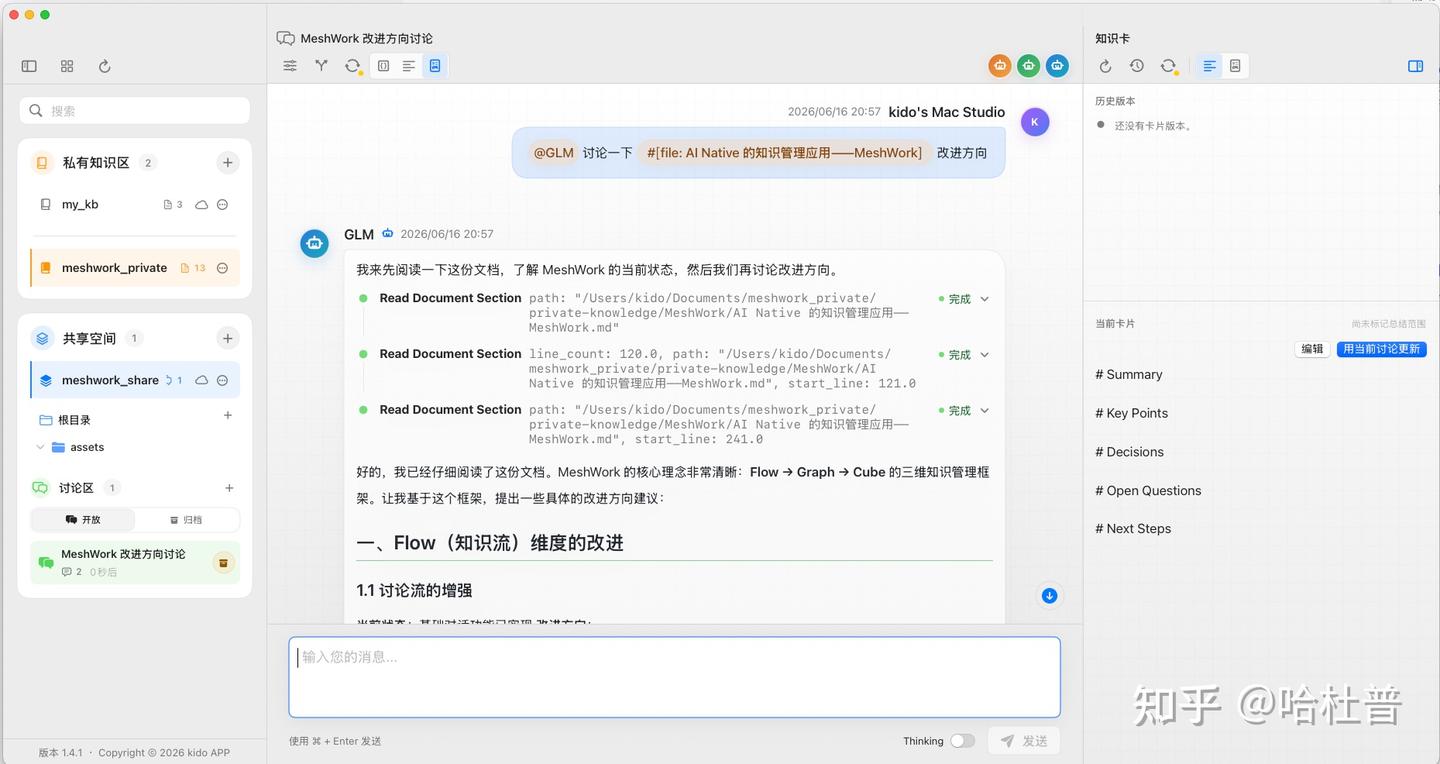This screenshot has height=764, width=1440.
Task: Click 用当前讨论更新 button
Action: (x=1381, y=349)
